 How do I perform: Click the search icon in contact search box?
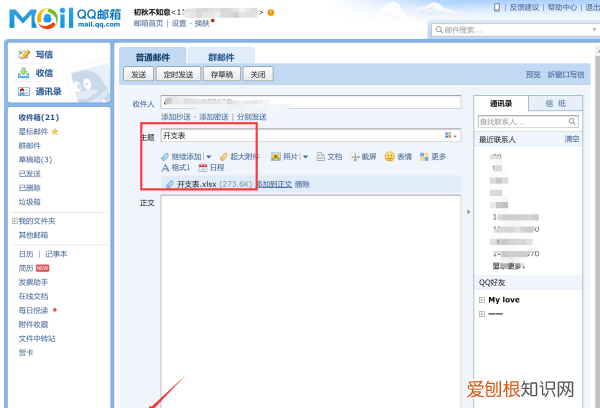pos(572,122)
